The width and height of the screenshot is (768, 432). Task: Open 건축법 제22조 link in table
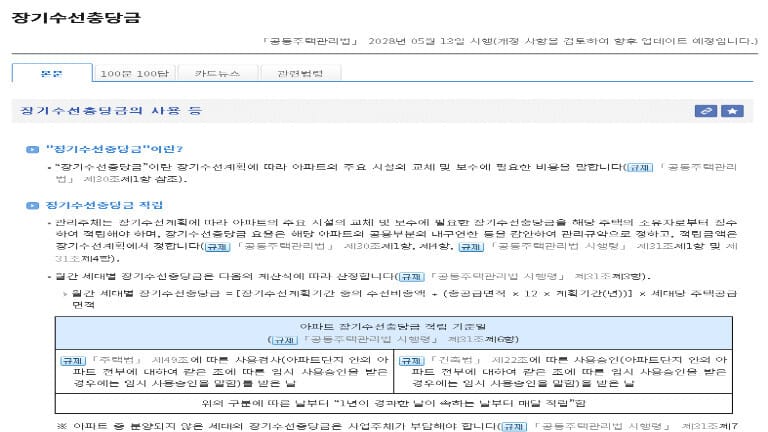point(479,360)
